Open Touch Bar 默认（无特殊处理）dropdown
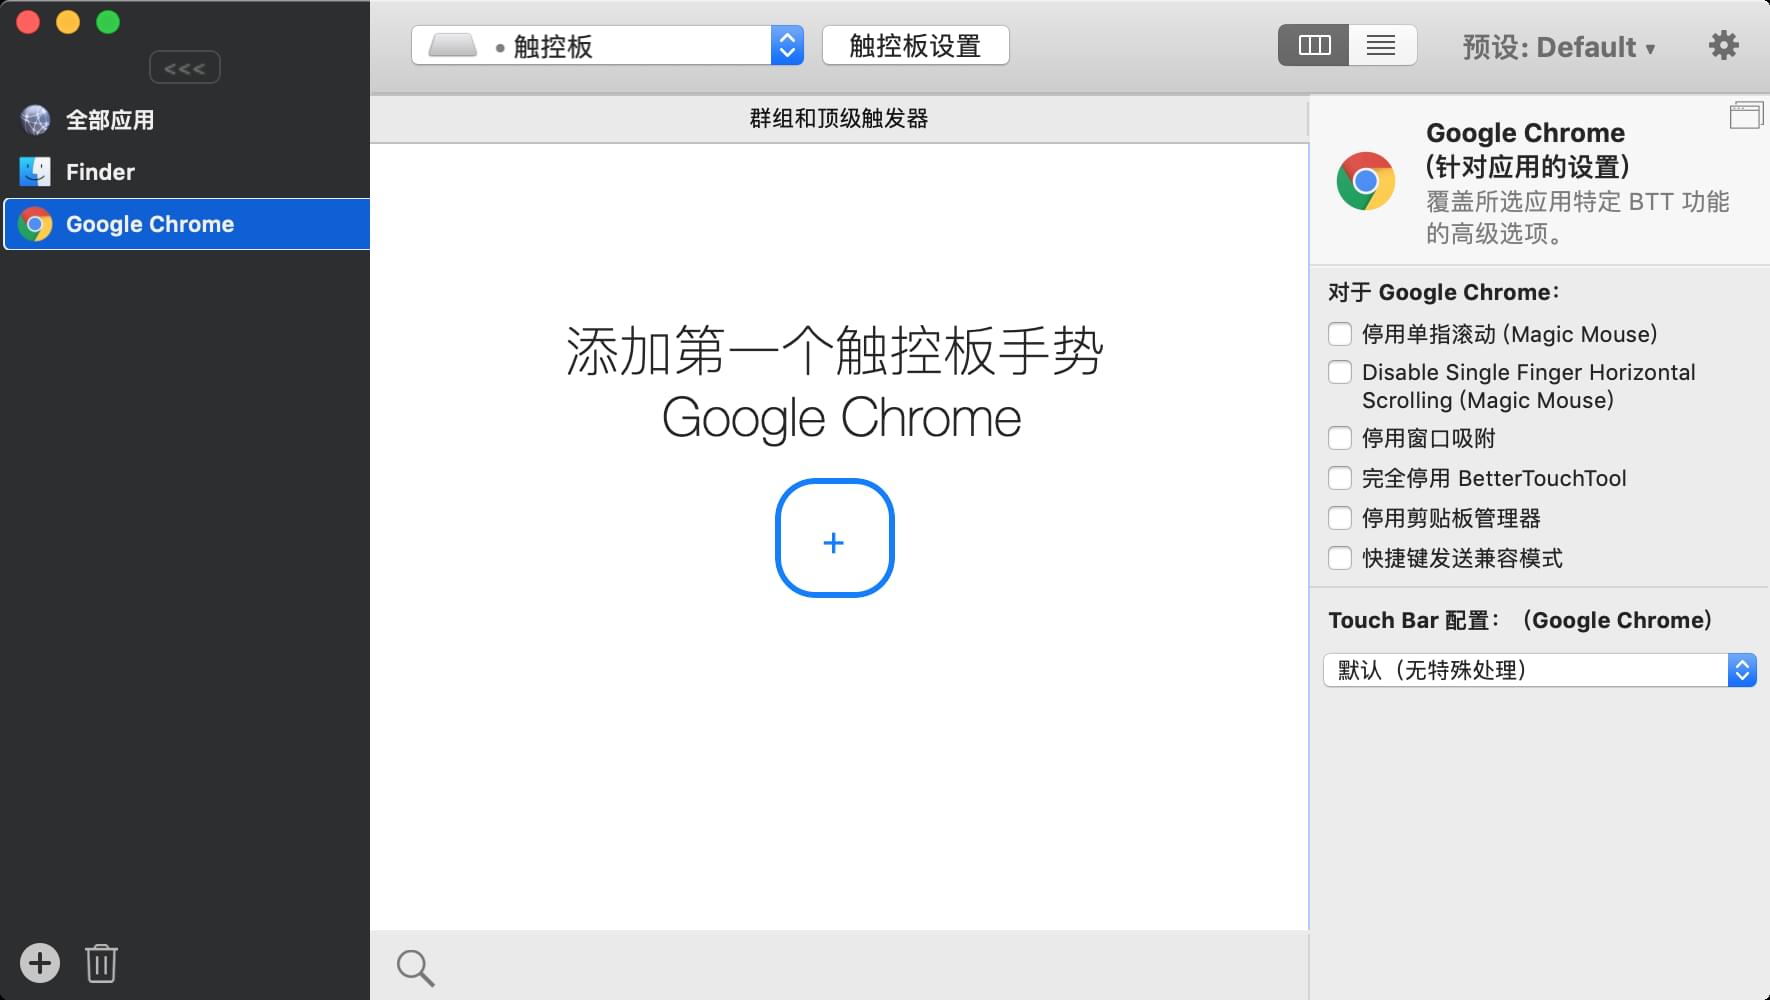1770x1000 pixels. [x=1540, y=670]
